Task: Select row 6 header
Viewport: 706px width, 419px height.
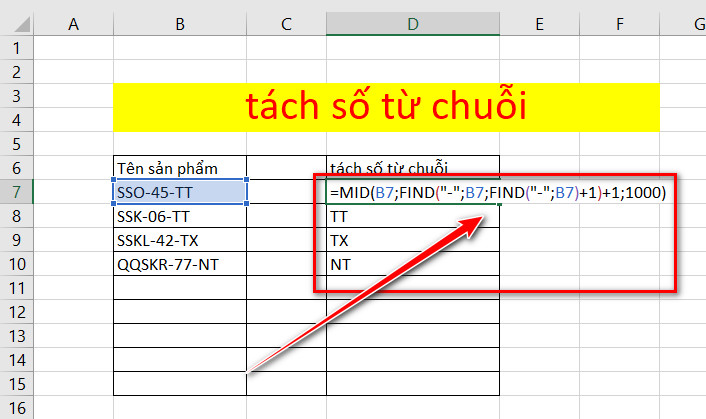Action: (x=17, y=167)
